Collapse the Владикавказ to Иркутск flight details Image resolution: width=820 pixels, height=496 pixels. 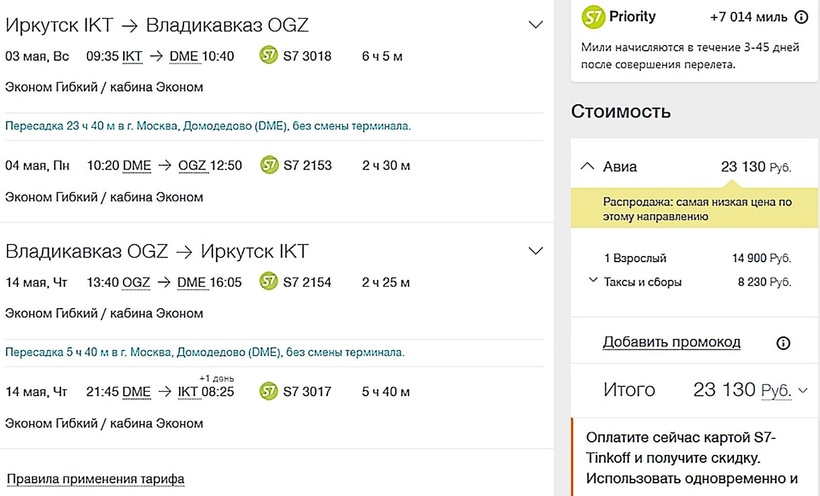point(535,250)
